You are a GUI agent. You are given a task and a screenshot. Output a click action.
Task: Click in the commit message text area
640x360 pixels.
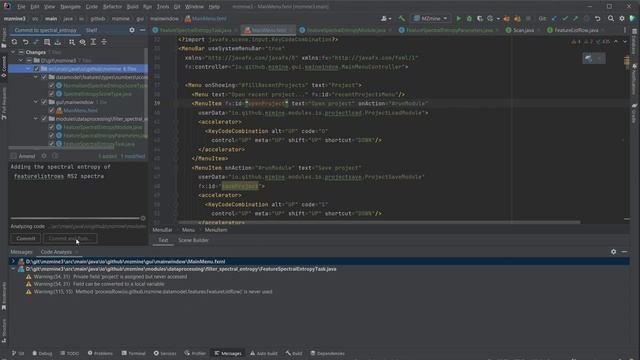point(78,188)
